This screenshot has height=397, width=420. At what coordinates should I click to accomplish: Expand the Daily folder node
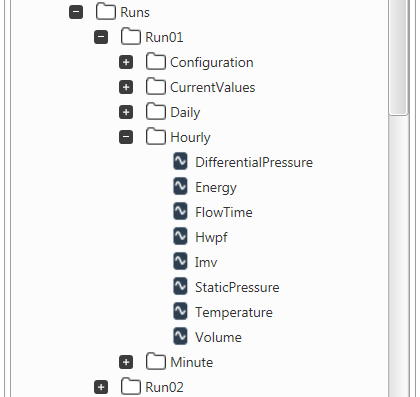click(126, 112)
